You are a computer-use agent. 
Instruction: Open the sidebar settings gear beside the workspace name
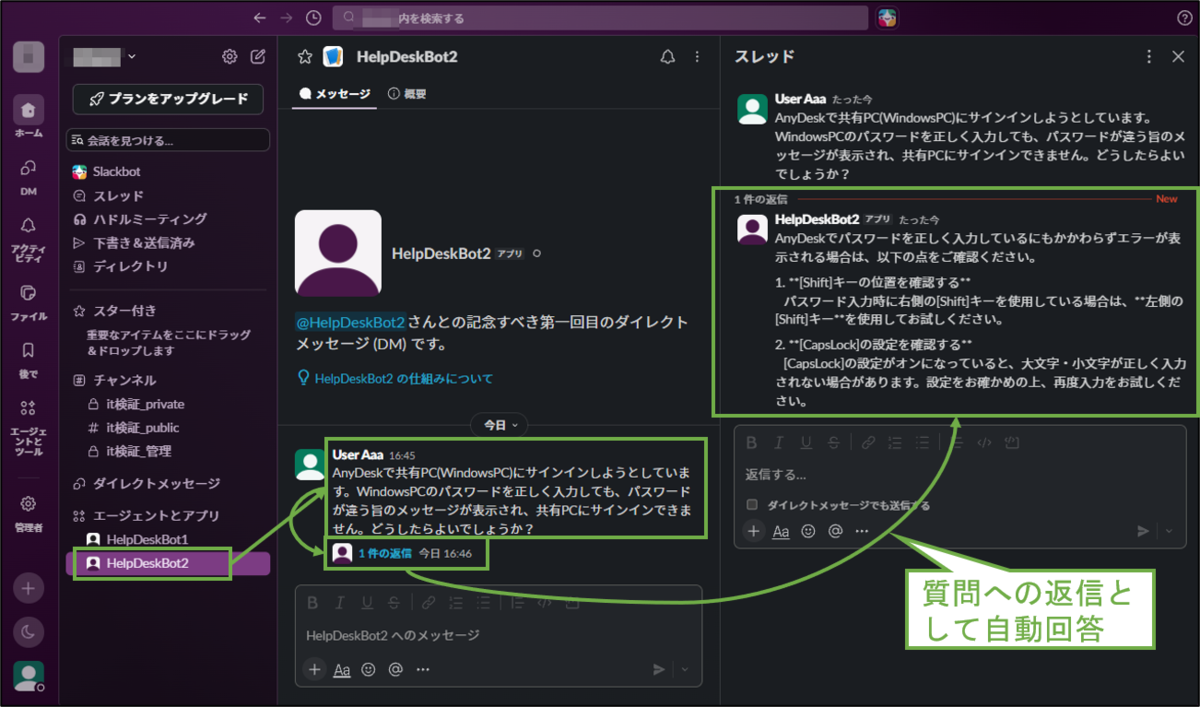click(x=229, y=57)
